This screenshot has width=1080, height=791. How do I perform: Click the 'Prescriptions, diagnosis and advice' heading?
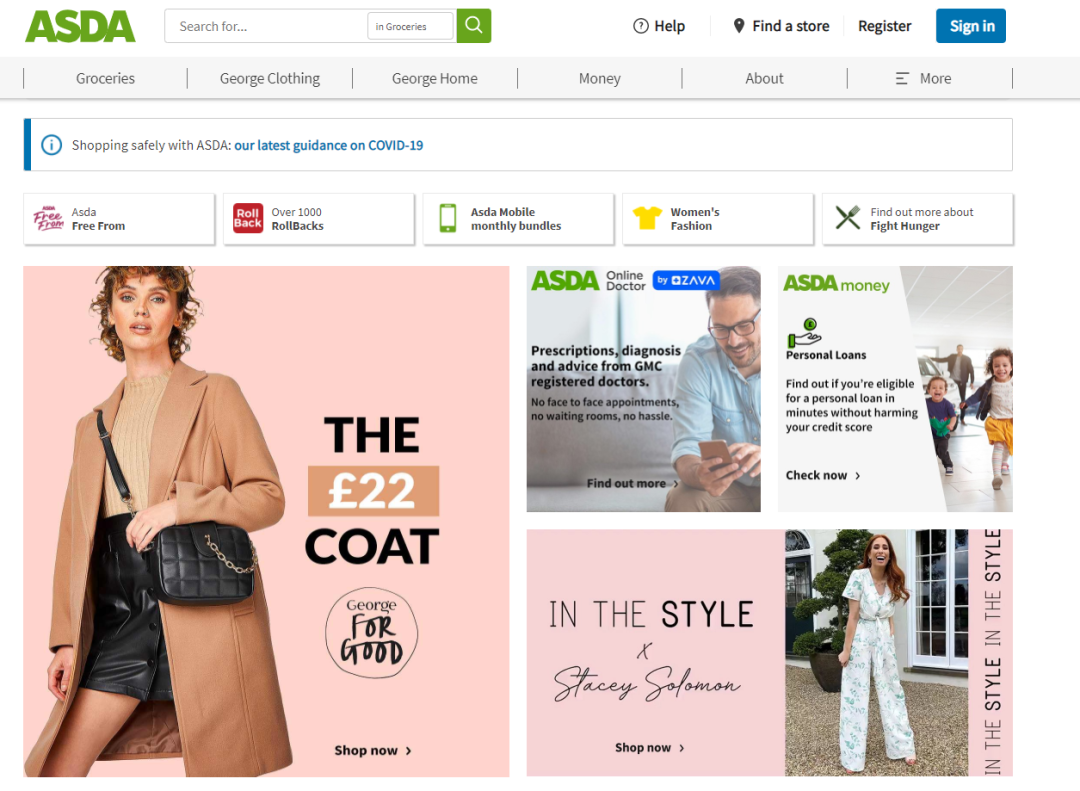coord(605,366)
